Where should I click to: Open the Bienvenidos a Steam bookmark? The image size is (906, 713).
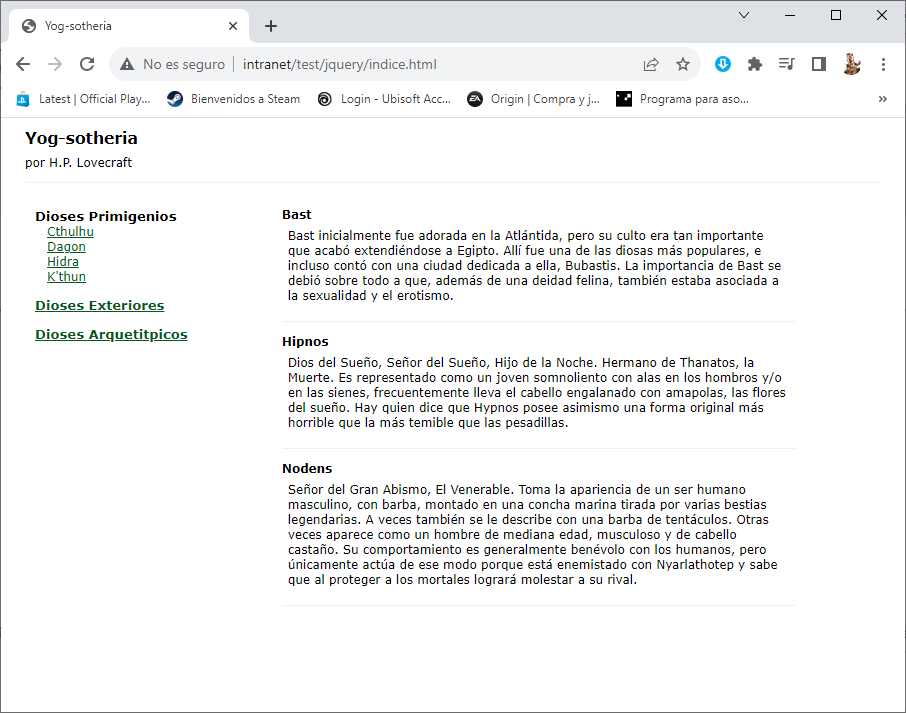click(x=234, y=99)
